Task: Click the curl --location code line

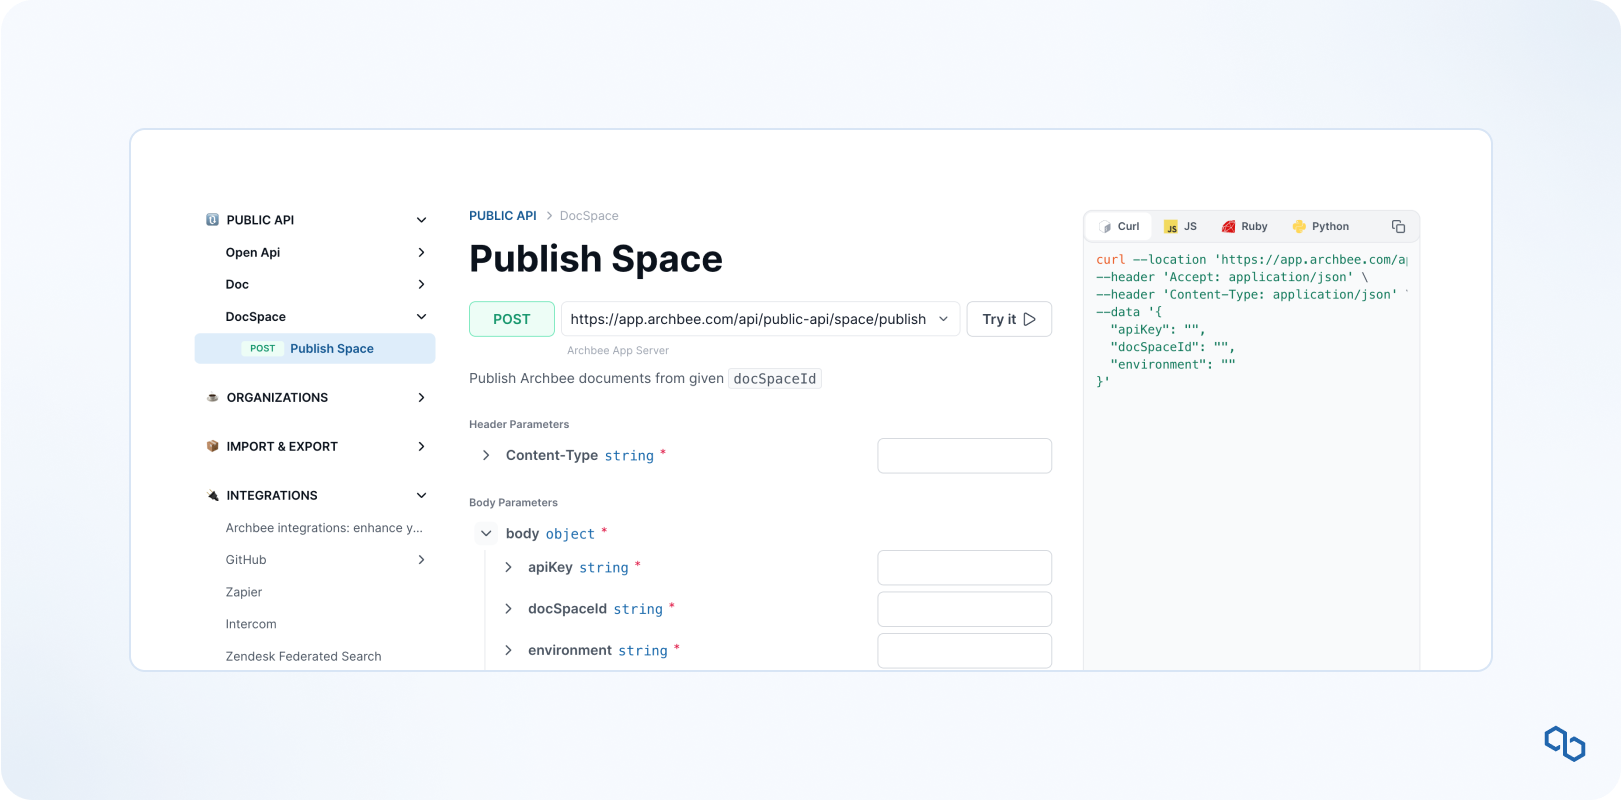Action: point(1252,260)
